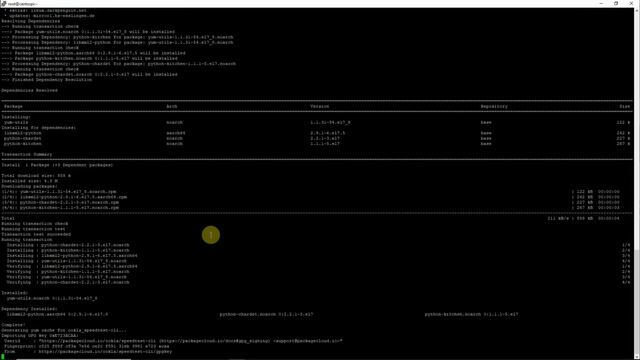Click the 'Generating yum cache' line
Viewport: 640px width, 360px height.
click(64, 330)
